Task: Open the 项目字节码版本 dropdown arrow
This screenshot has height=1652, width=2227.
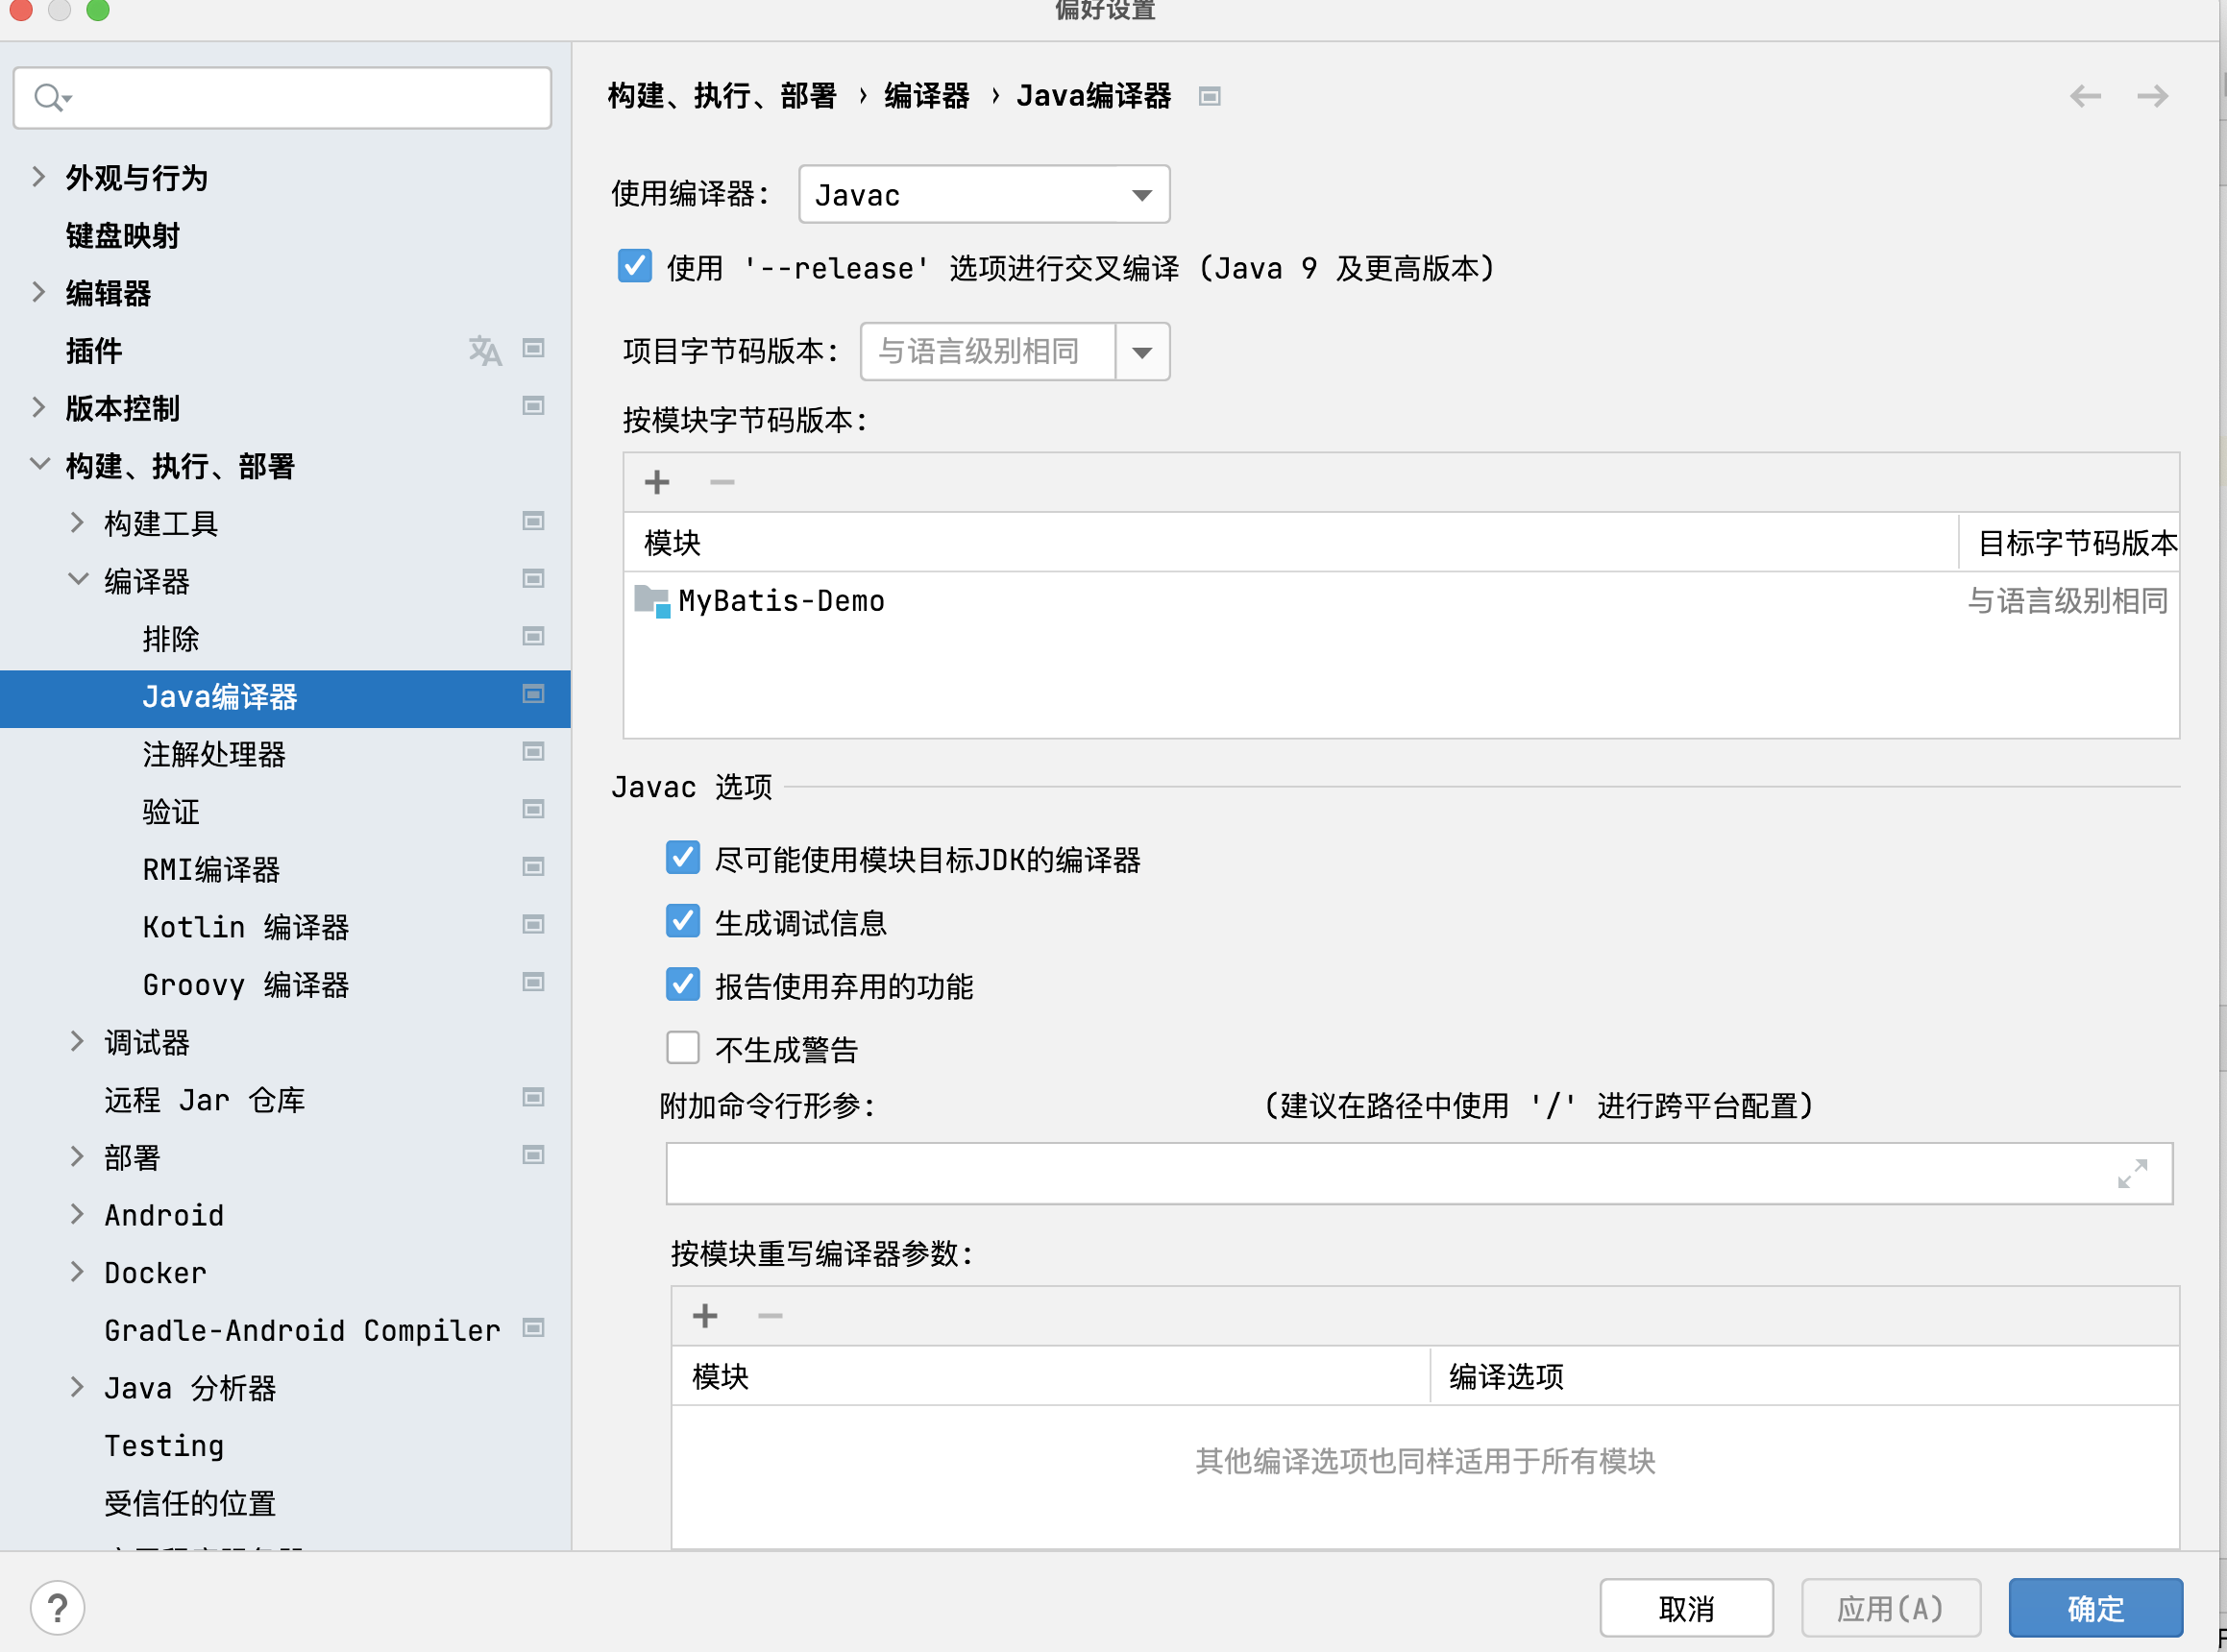Action: click(1142, 352)
